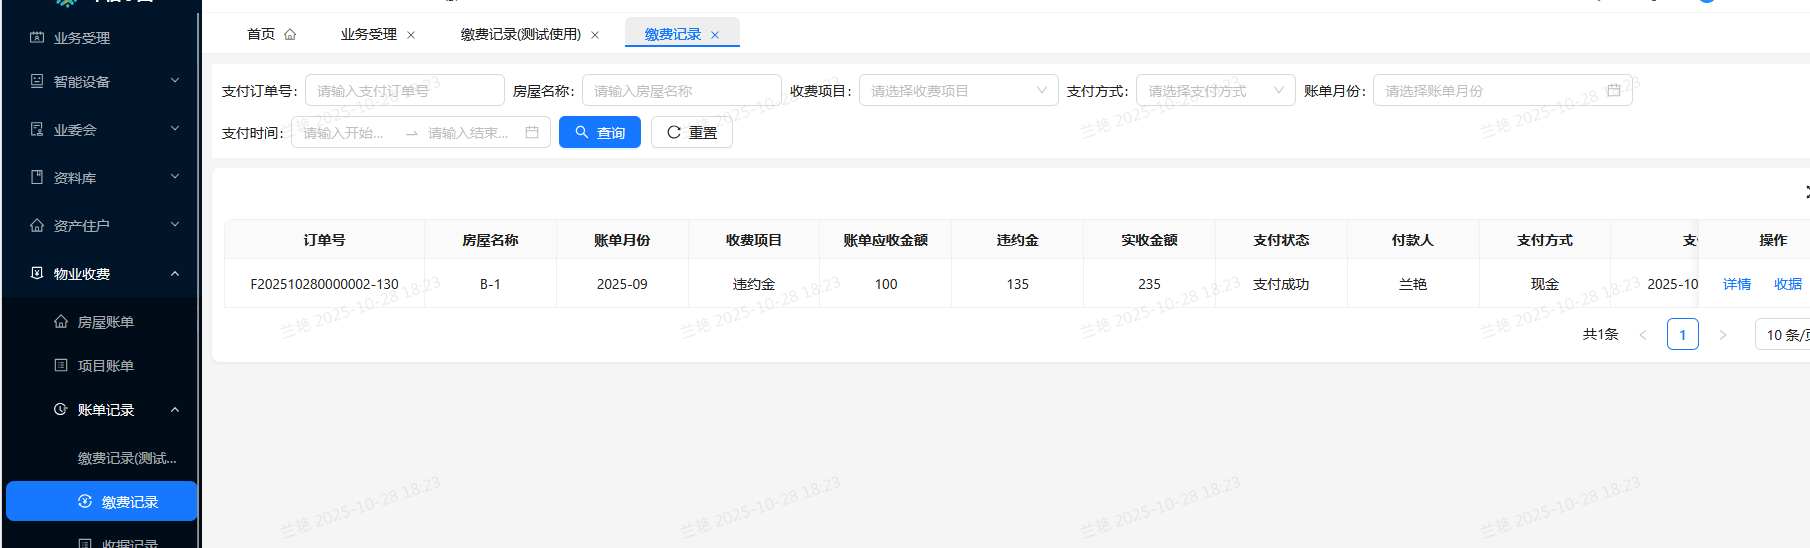Click the 收费项目 column header

pyautogui.click(x=754, y=240)
